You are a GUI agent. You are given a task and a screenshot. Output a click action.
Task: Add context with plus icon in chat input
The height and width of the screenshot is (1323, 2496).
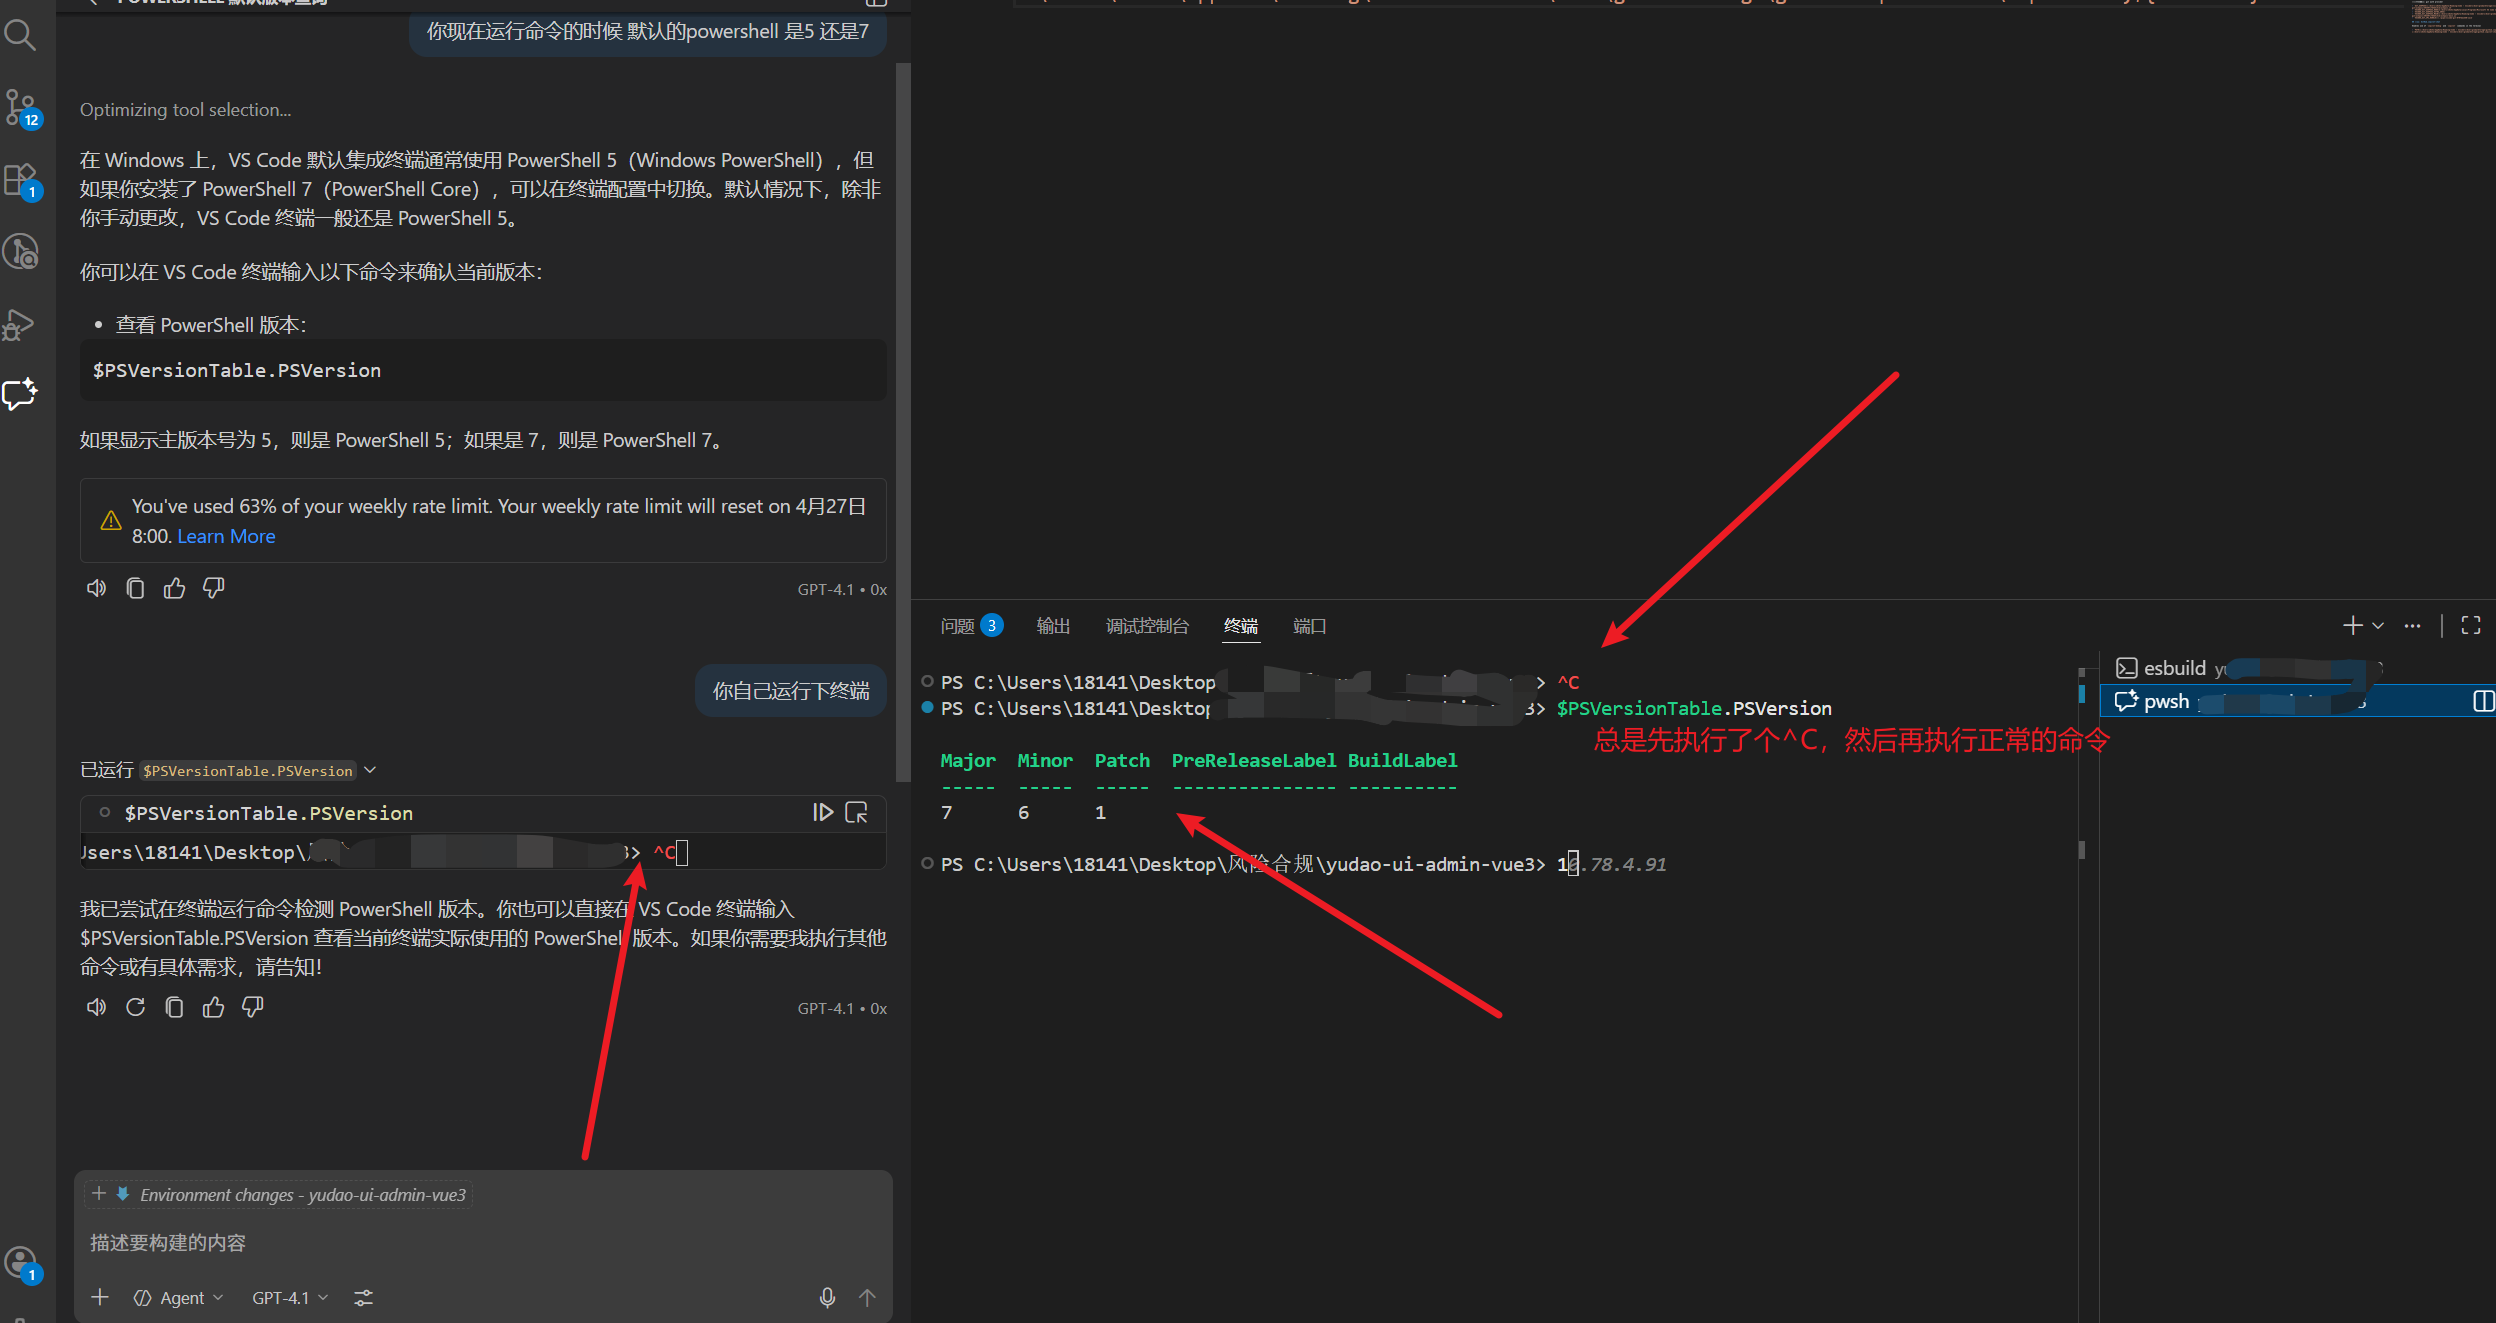coord(100,1297)
